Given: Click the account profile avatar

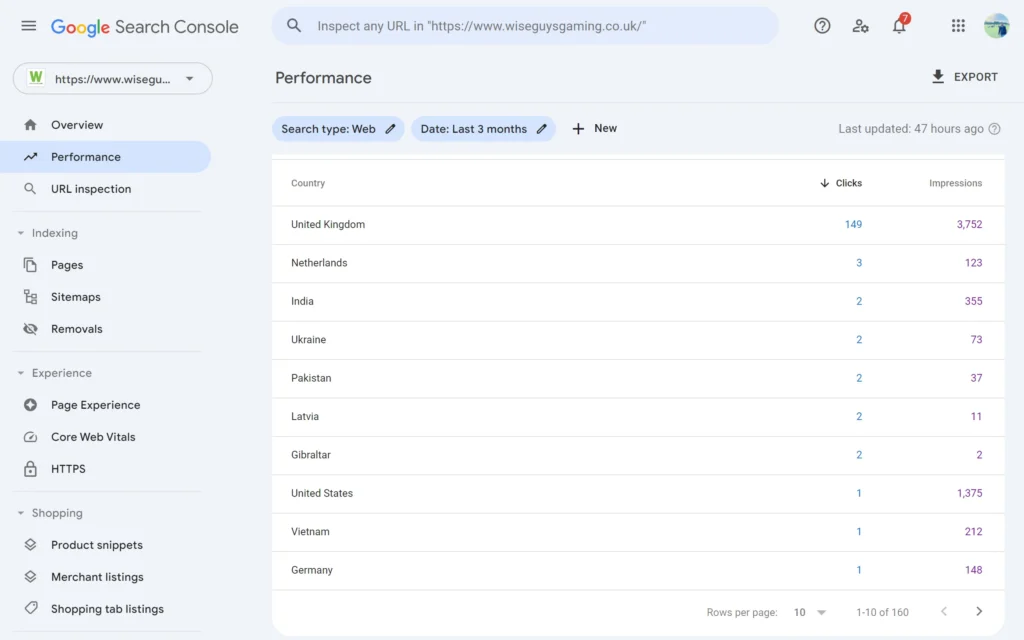Looking at the screenshot, I should coord(996,26).
